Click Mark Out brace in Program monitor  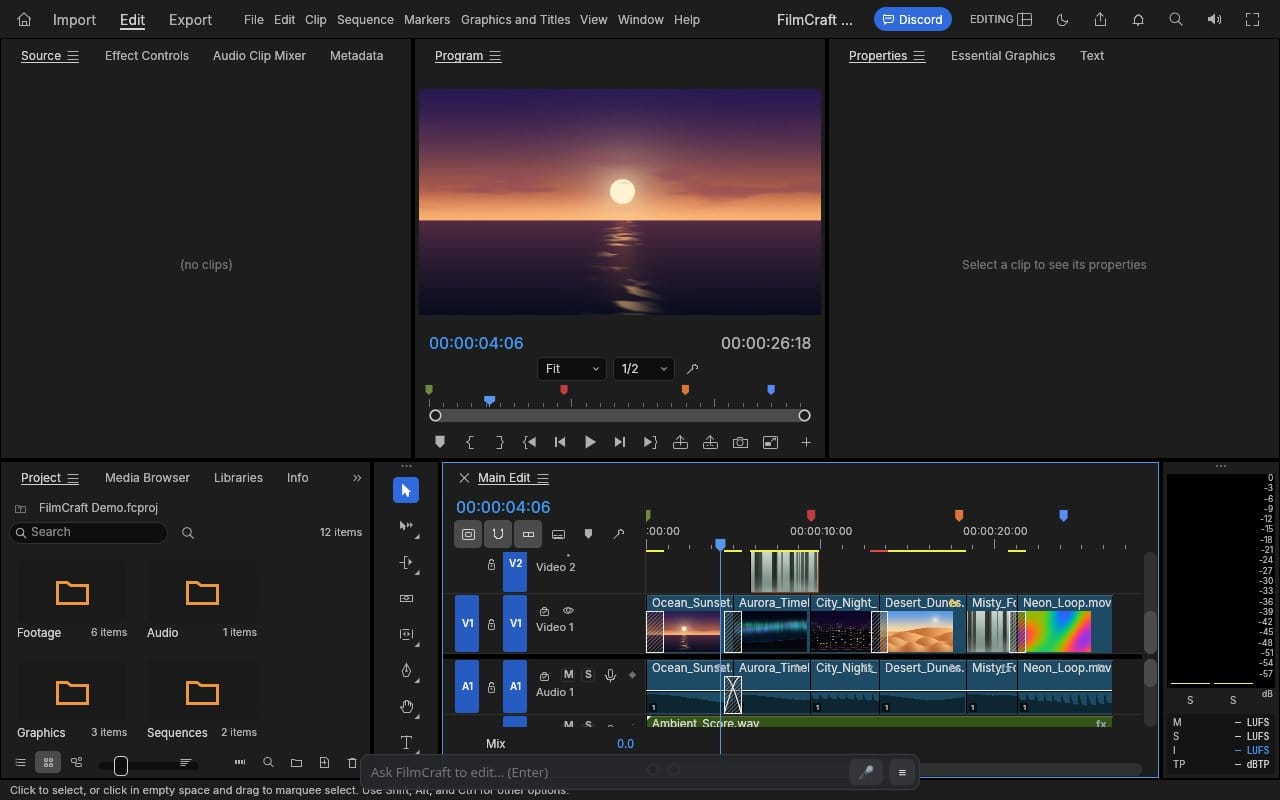500,442
